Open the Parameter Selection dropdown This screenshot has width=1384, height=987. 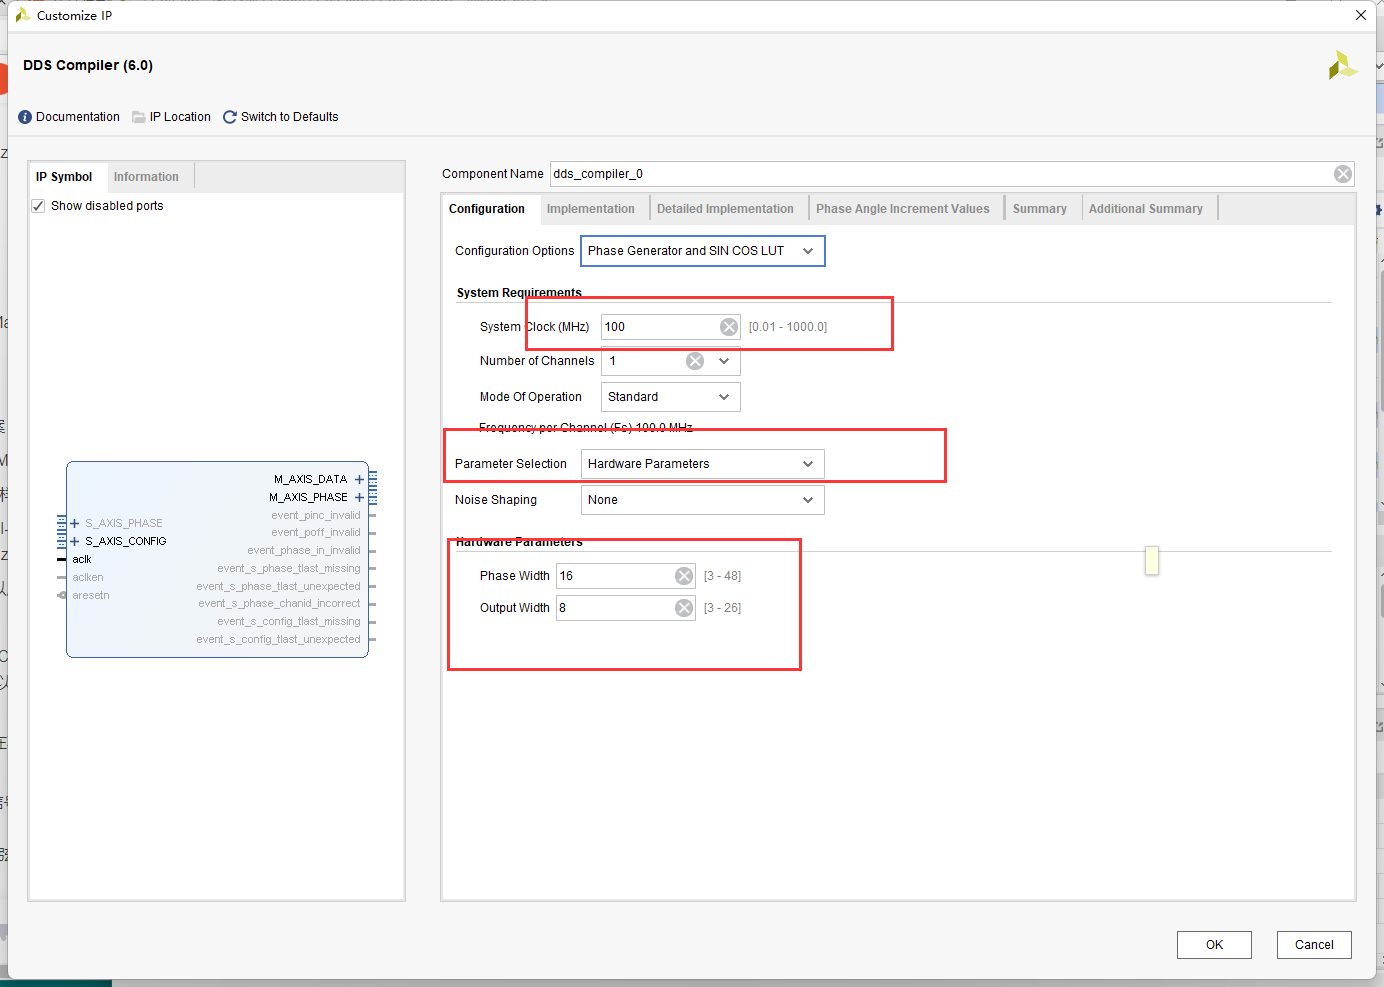pyautogui.click(x=703, y=464)
